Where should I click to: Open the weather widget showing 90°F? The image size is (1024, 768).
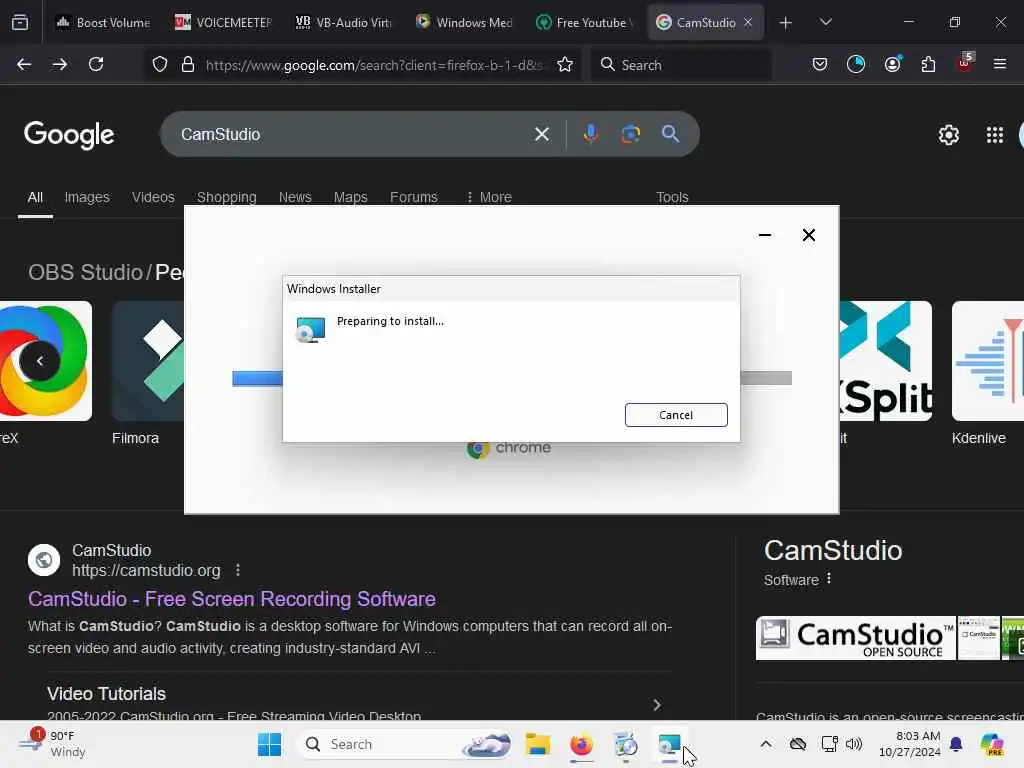pyautogui.click(x=52, y=744)
